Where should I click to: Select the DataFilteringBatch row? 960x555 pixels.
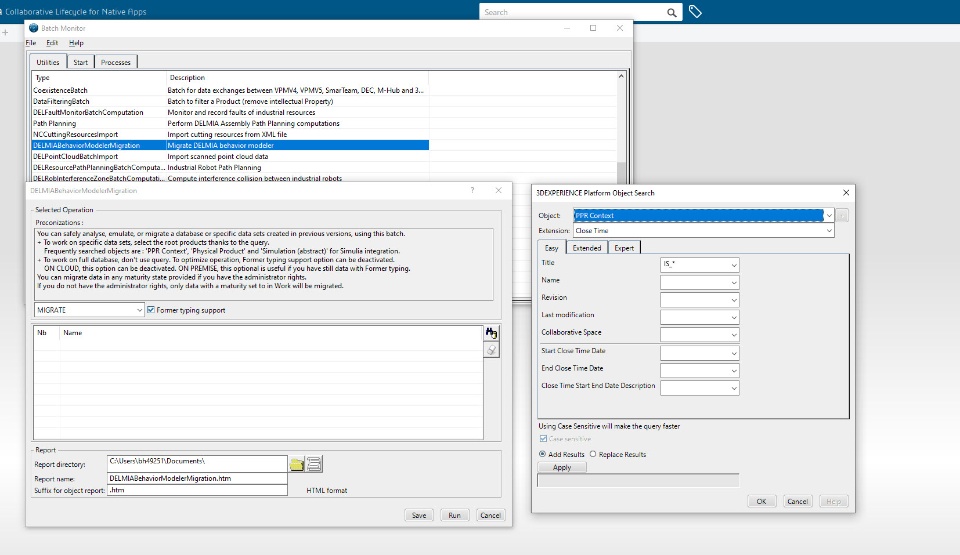point(230,101)
